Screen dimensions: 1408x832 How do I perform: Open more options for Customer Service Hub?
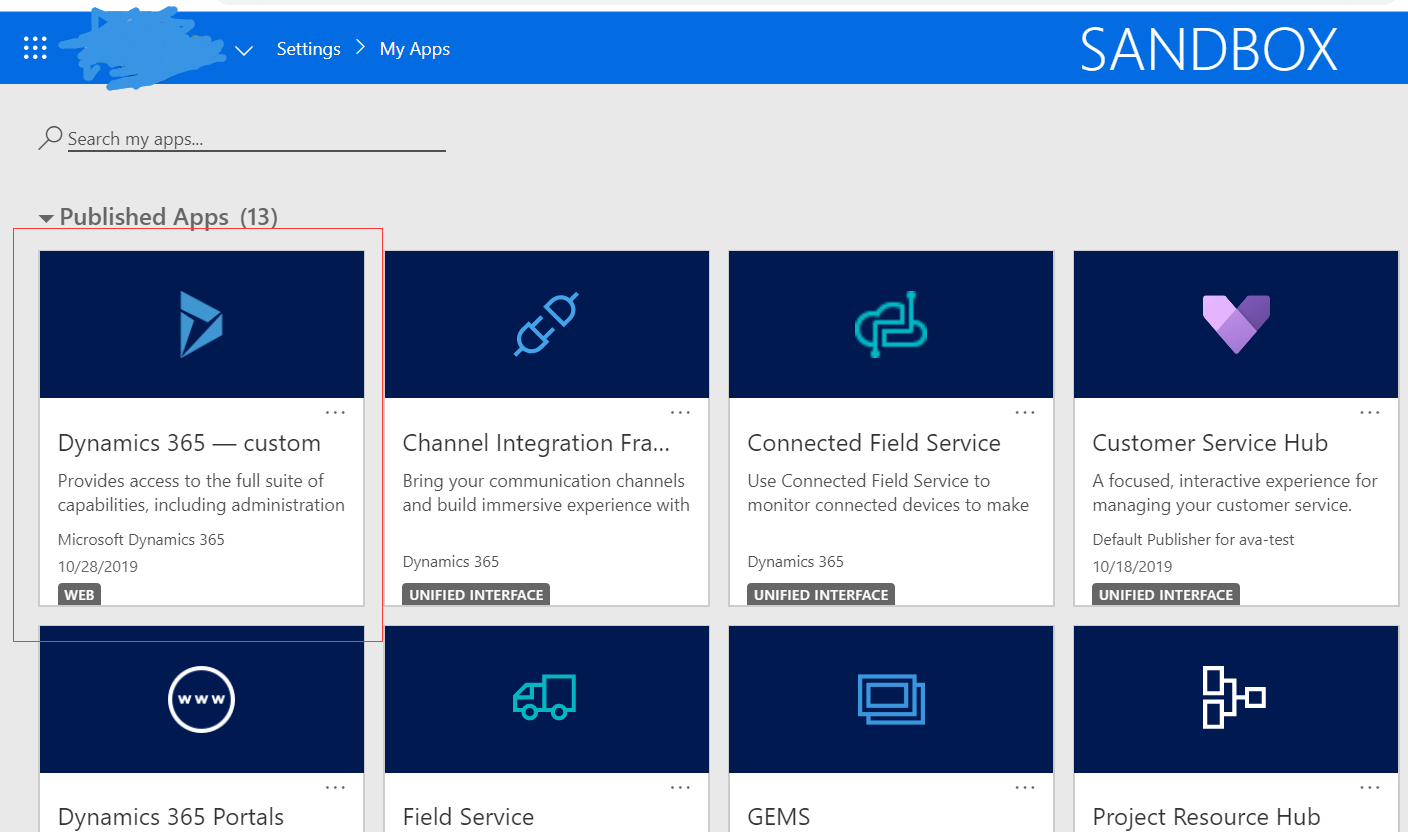click(x=1370, y=412)
